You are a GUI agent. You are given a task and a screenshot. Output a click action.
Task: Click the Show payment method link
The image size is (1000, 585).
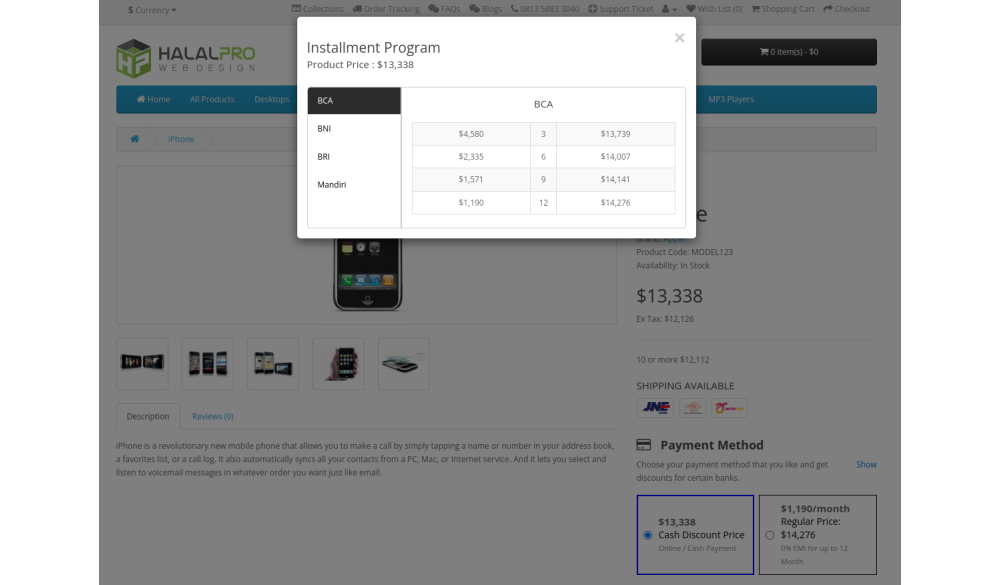(x=866, y=464)
